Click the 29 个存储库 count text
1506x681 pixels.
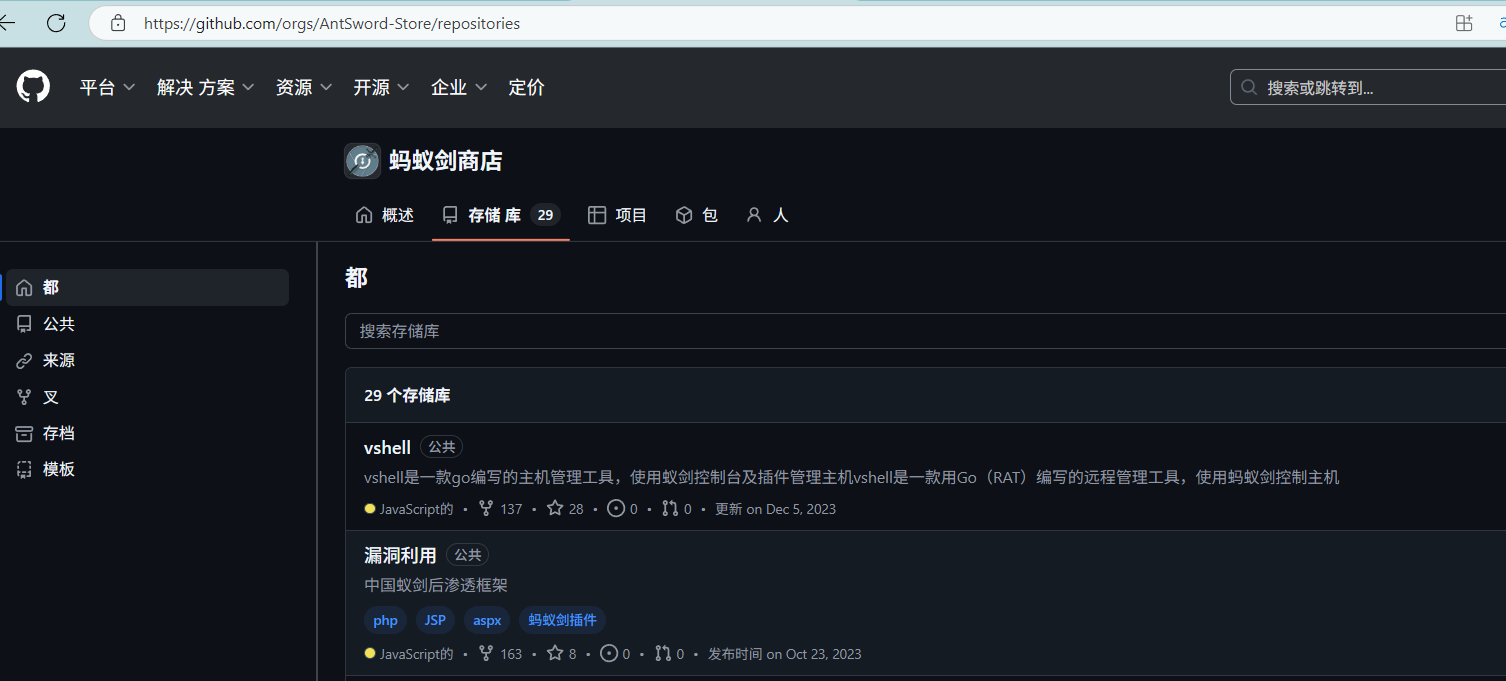[x=407, y=395]
